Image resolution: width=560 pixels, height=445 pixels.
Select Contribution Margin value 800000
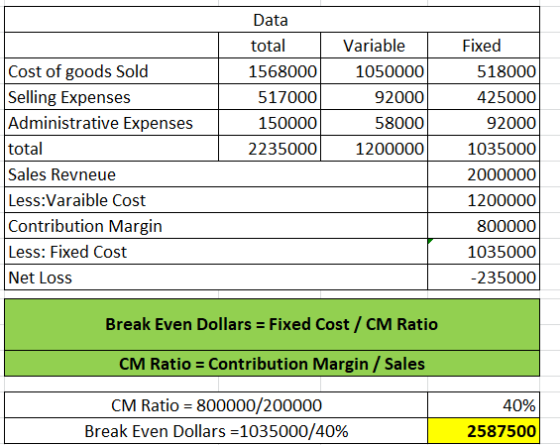[483, 225]
